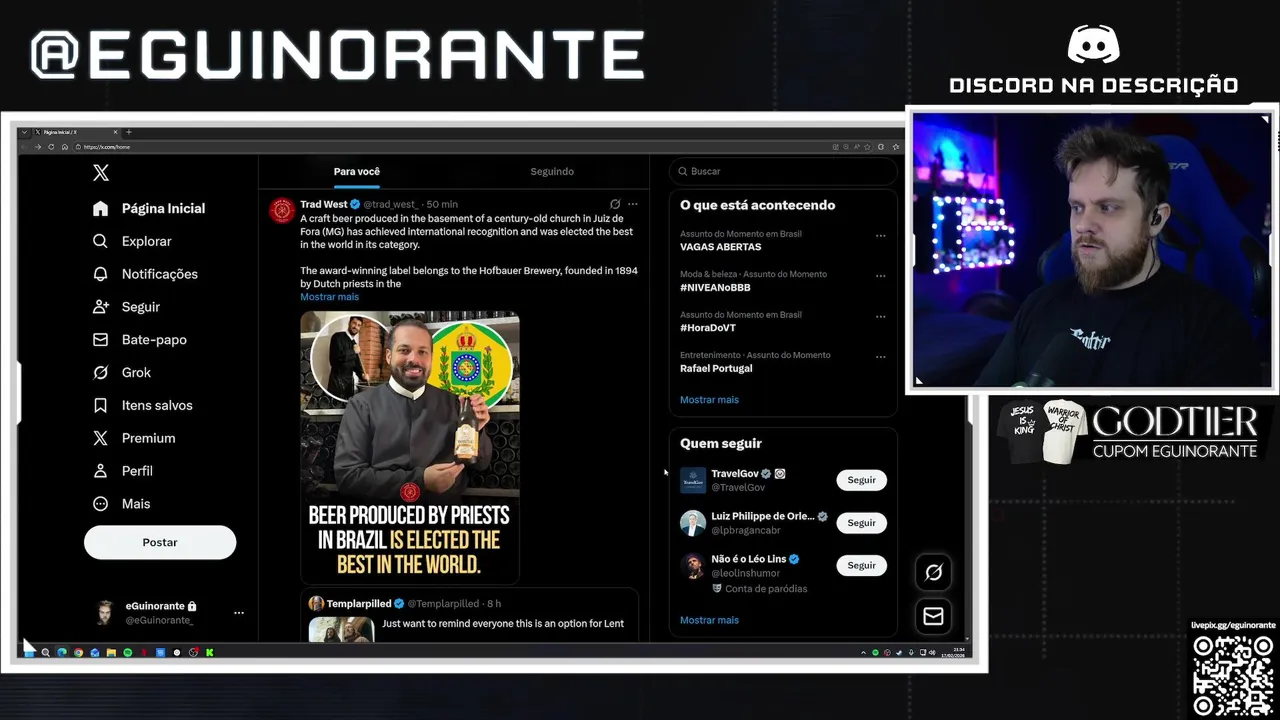Open Spotify from taskbar
Viewport: 1280px width, 720px height.
[128, 653]
